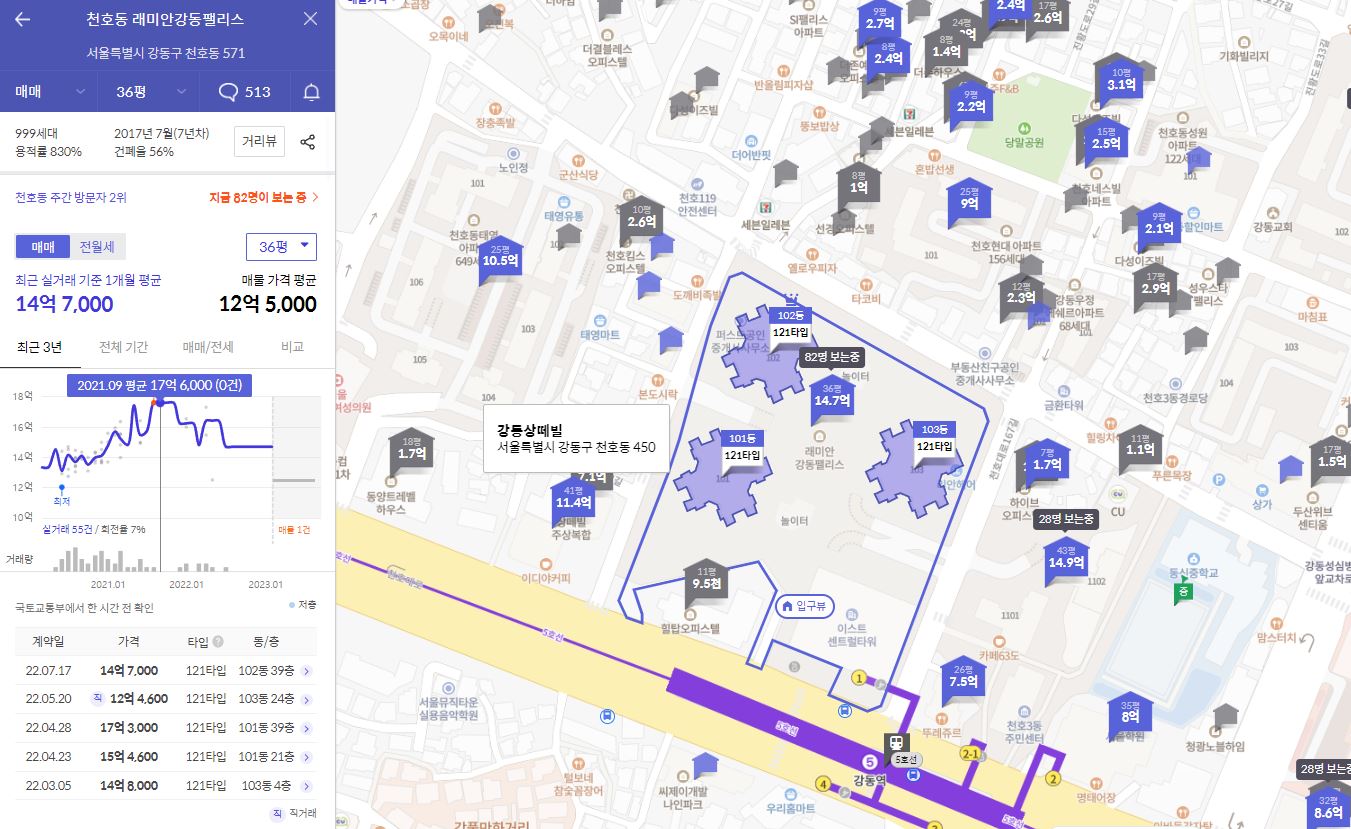The width and height of the screenshot is (1351, 829).
Task: Click the red peak point on price chart
Action: pos(155,402)
